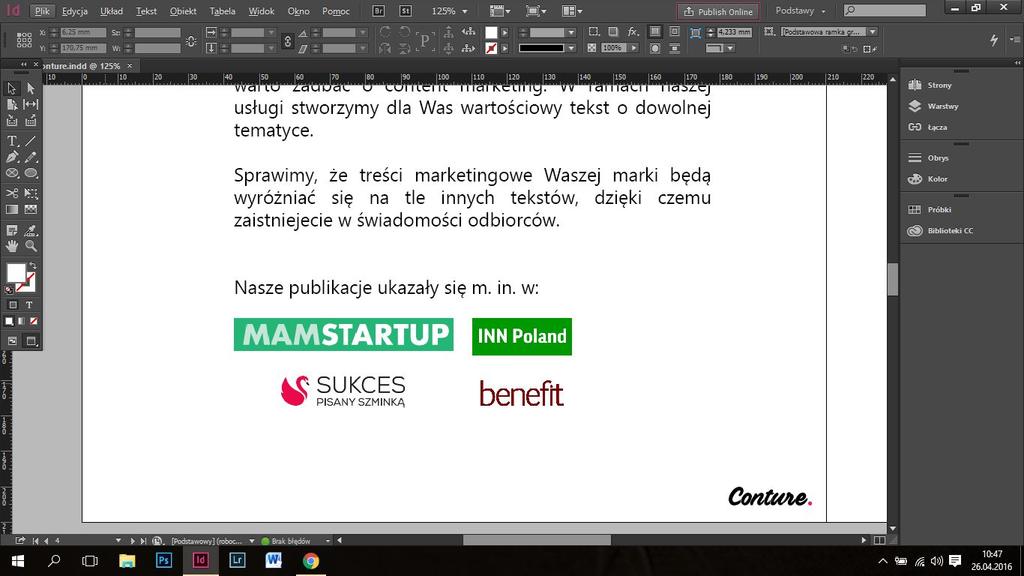The width and height of the screenshot is (1024, 576).
Task: Swap fill and stroke arrows
Action: click(32, 265)
